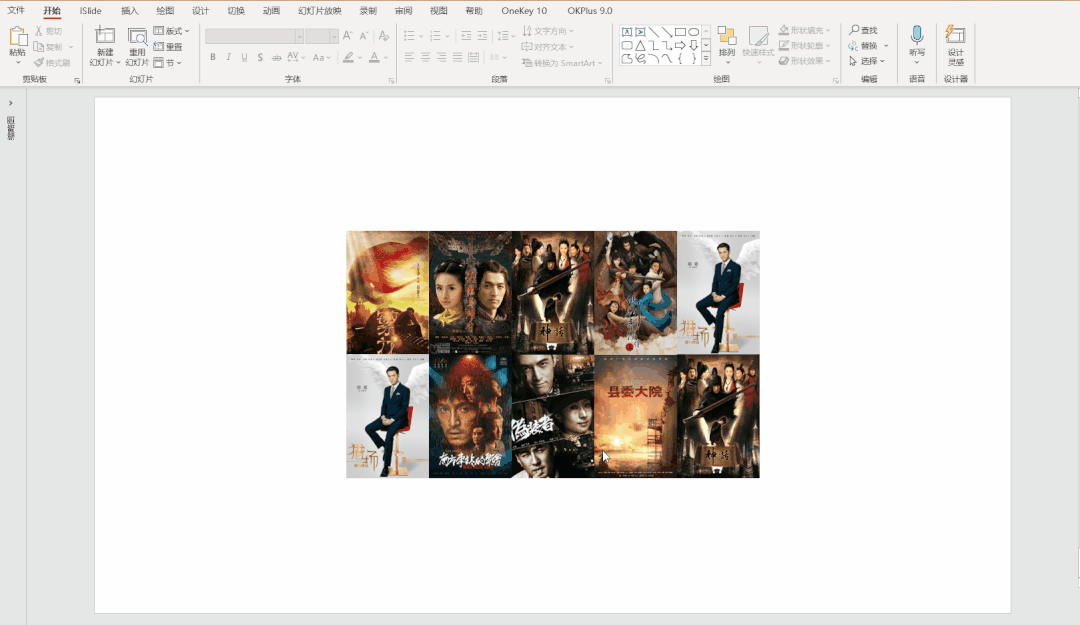1080x625 pixels.
Task: Justify text in paragraph group
Action: 457,57
